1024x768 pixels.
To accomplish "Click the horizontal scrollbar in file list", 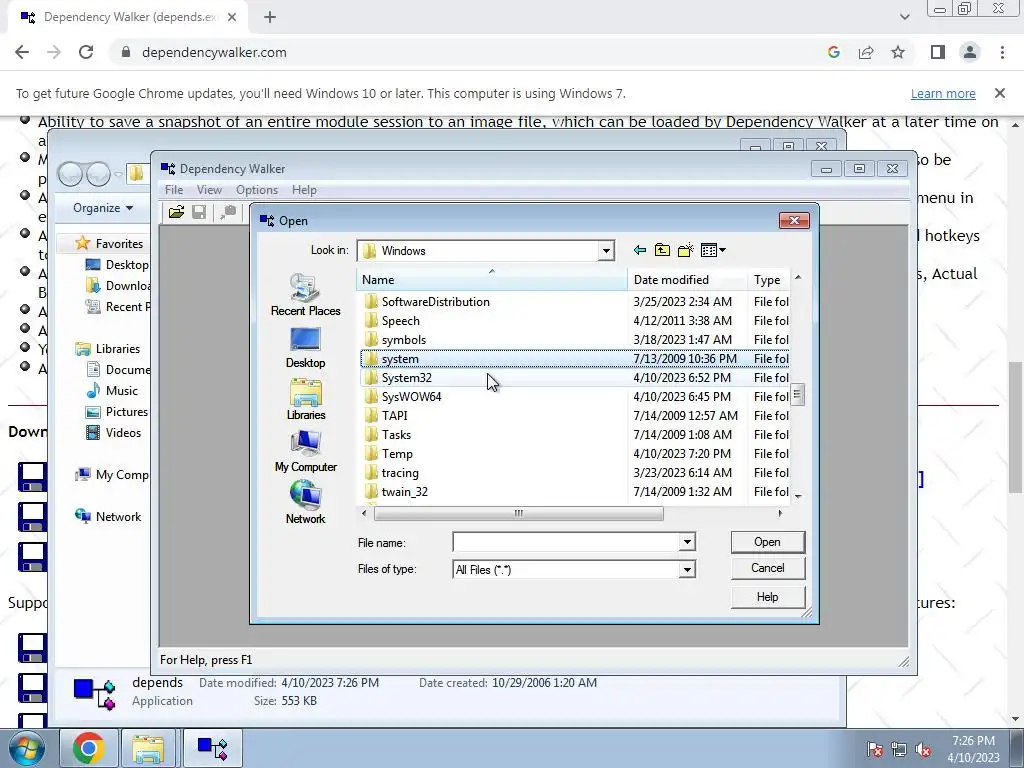I will (x=519, y=513).
